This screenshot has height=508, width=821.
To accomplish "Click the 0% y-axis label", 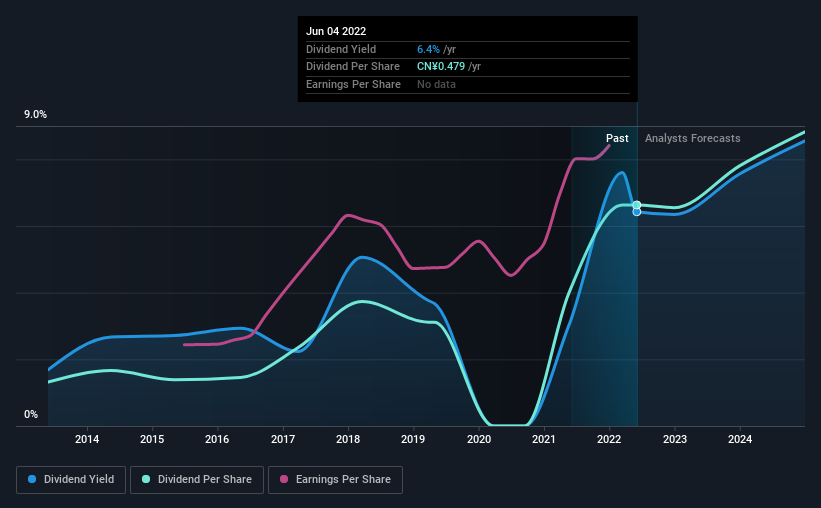I will [x=31, y=414].
